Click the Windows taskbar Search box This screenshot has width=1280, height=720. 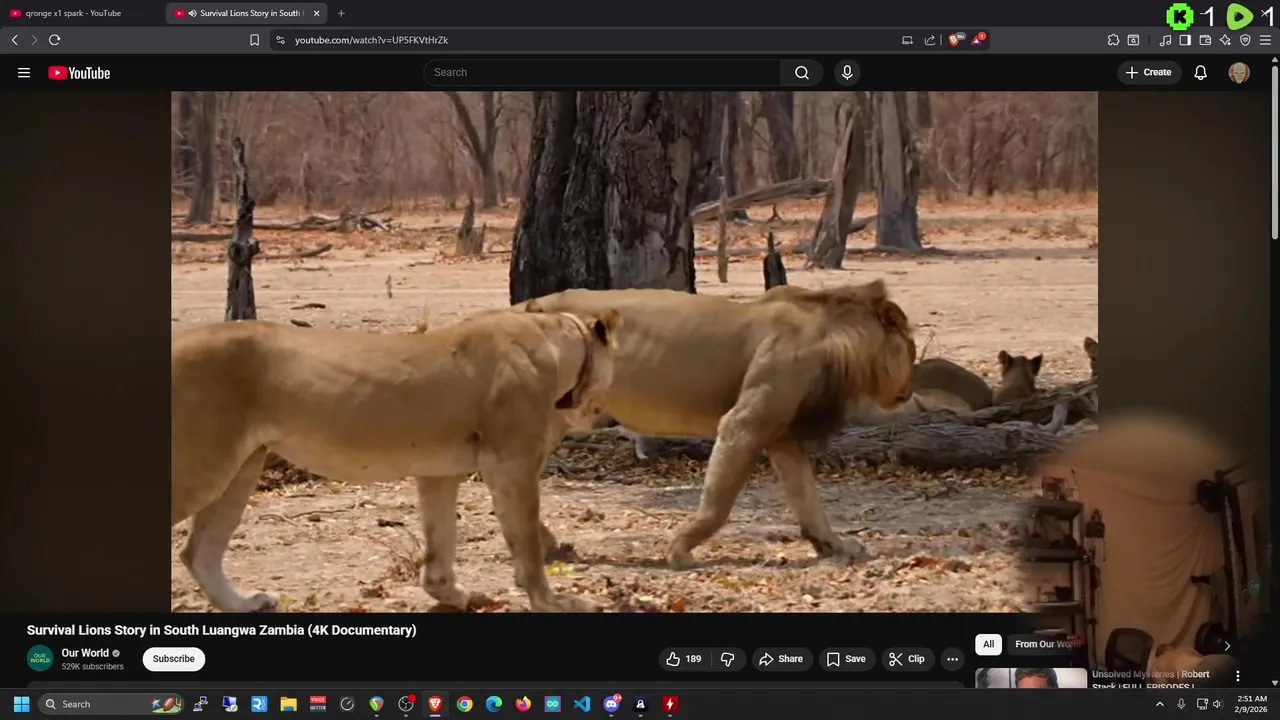(110, 704)
